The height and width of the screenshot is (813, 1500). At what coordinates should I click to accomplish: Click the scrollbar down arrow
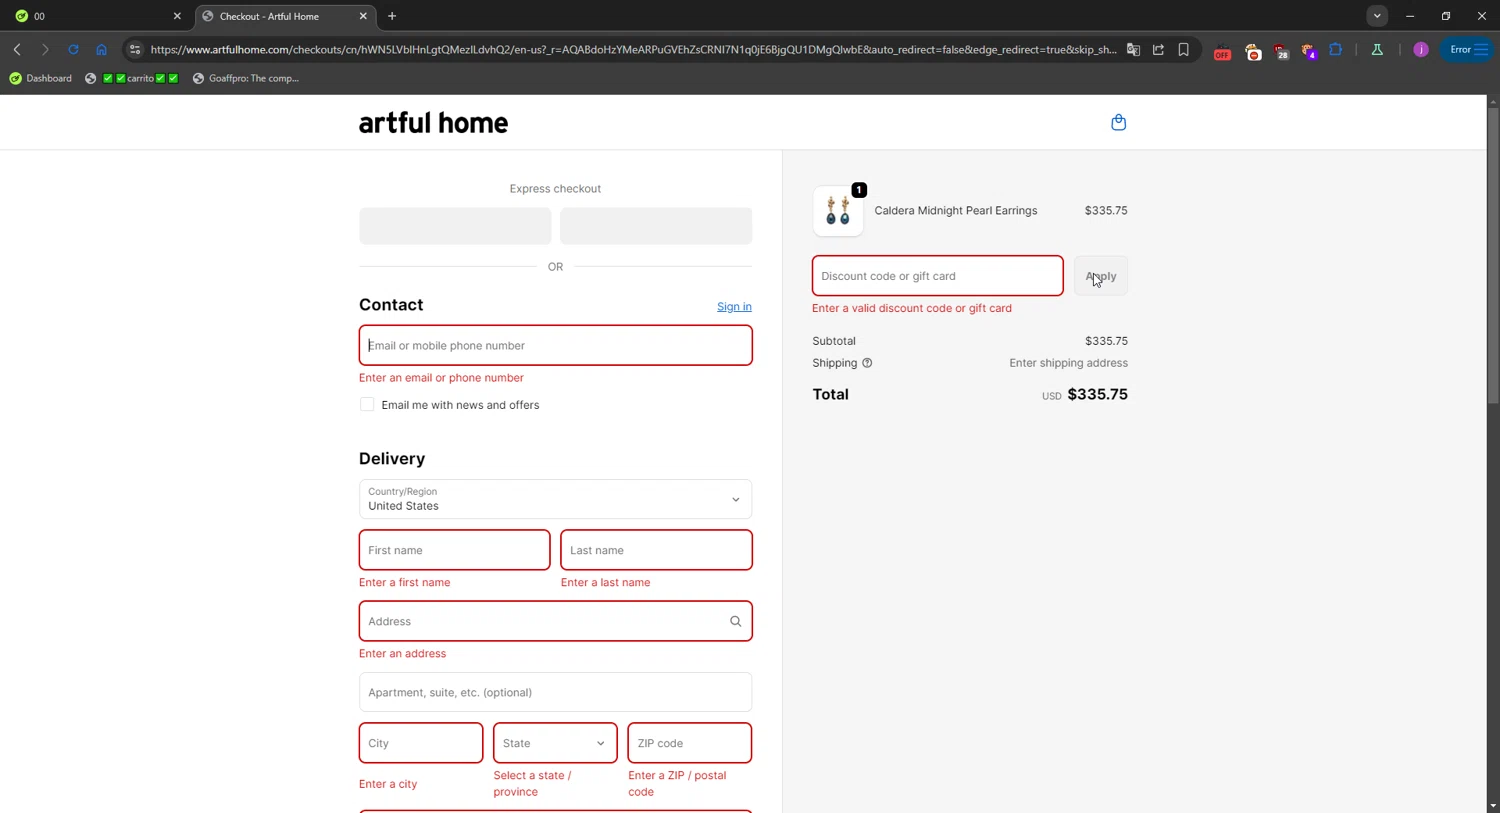point(1493,805)
